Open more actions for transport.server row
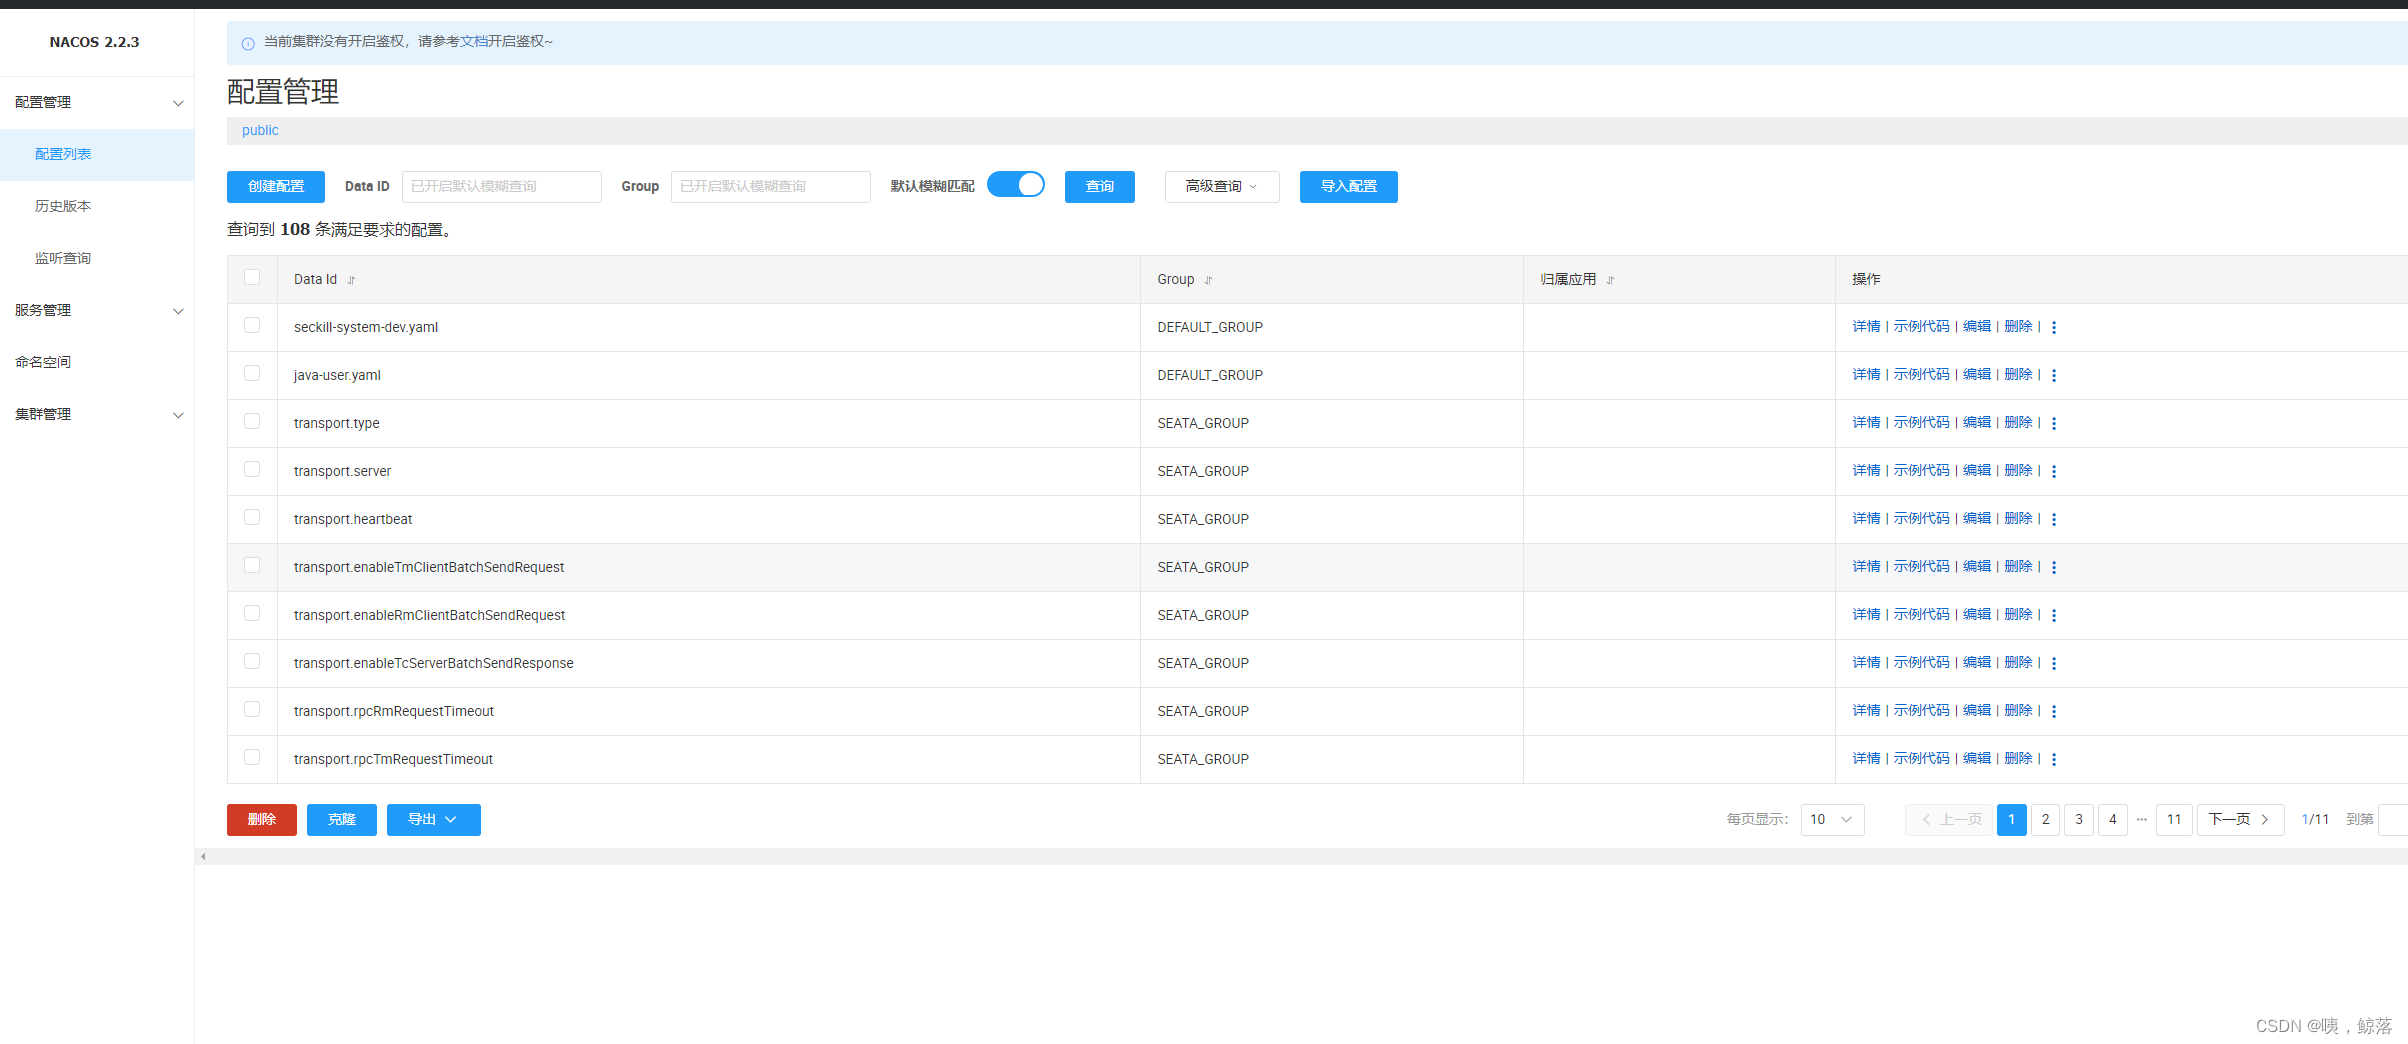 (2054, 471)
